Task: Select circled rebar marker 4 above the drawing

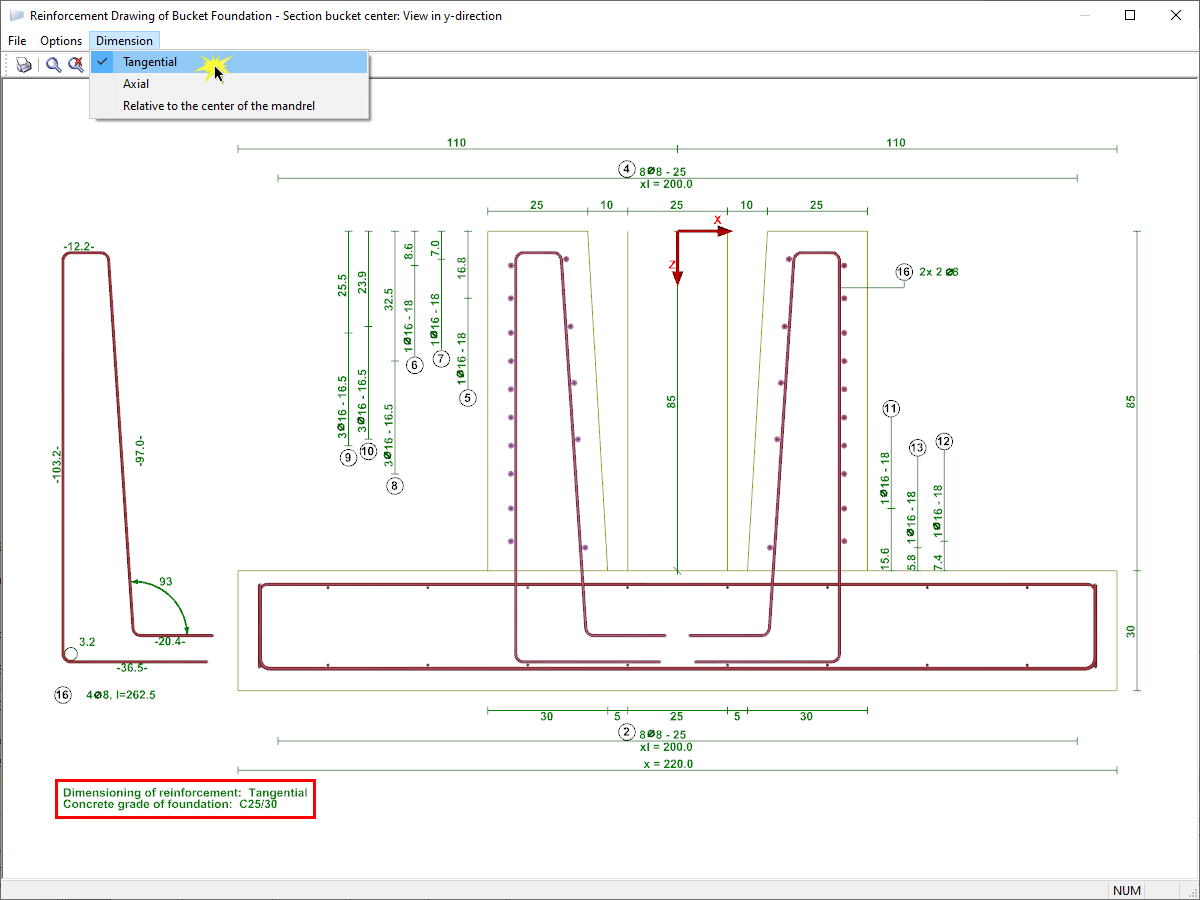Action: (x=625, y=169)
